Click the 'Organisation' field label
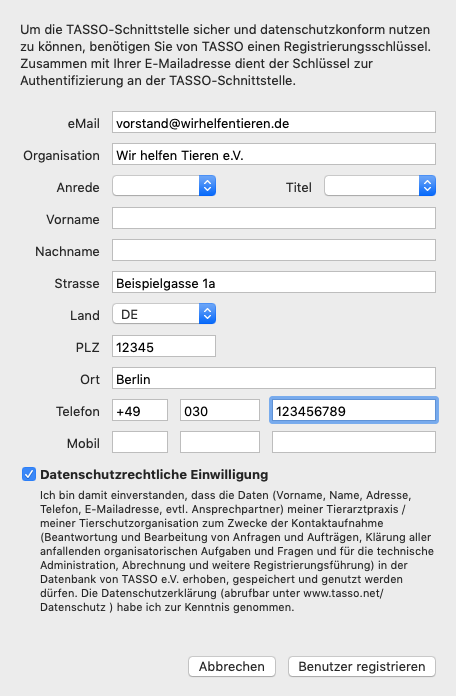The image size is (456, 696). 61,155
